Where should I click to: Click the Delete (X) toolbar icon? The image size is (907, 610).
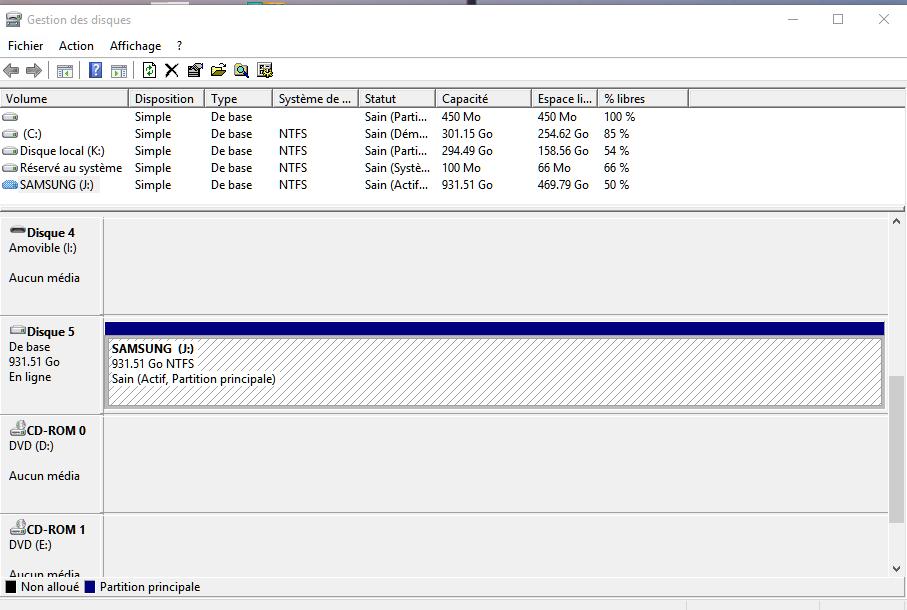[172, 70]
